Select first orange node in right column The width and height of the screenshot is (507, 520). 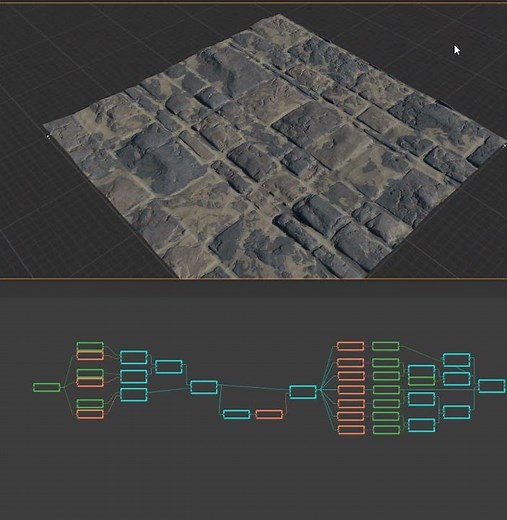[351, 346]
